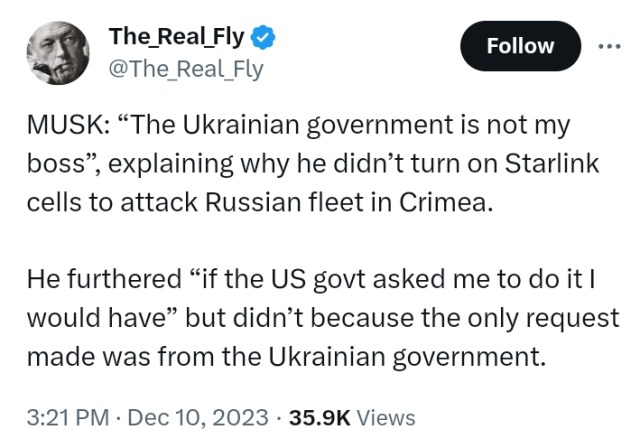
Task: Open the three-dot more options menu
Action: (x=609, y=47)
